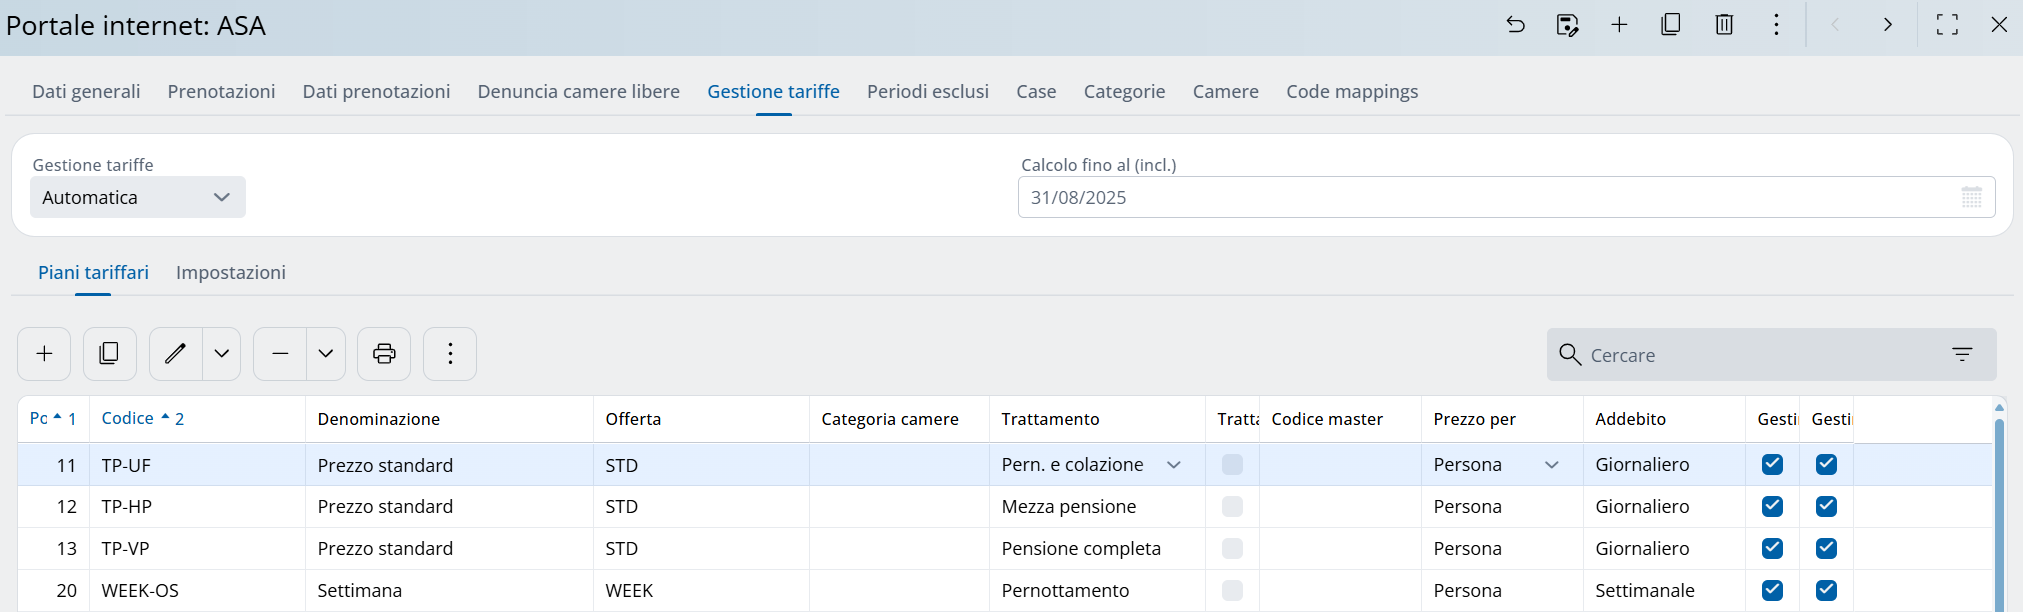Viewport: 2023px width, 612px height.
Task: Copy selected rate plan in grid toolbar
Action: 110,354
